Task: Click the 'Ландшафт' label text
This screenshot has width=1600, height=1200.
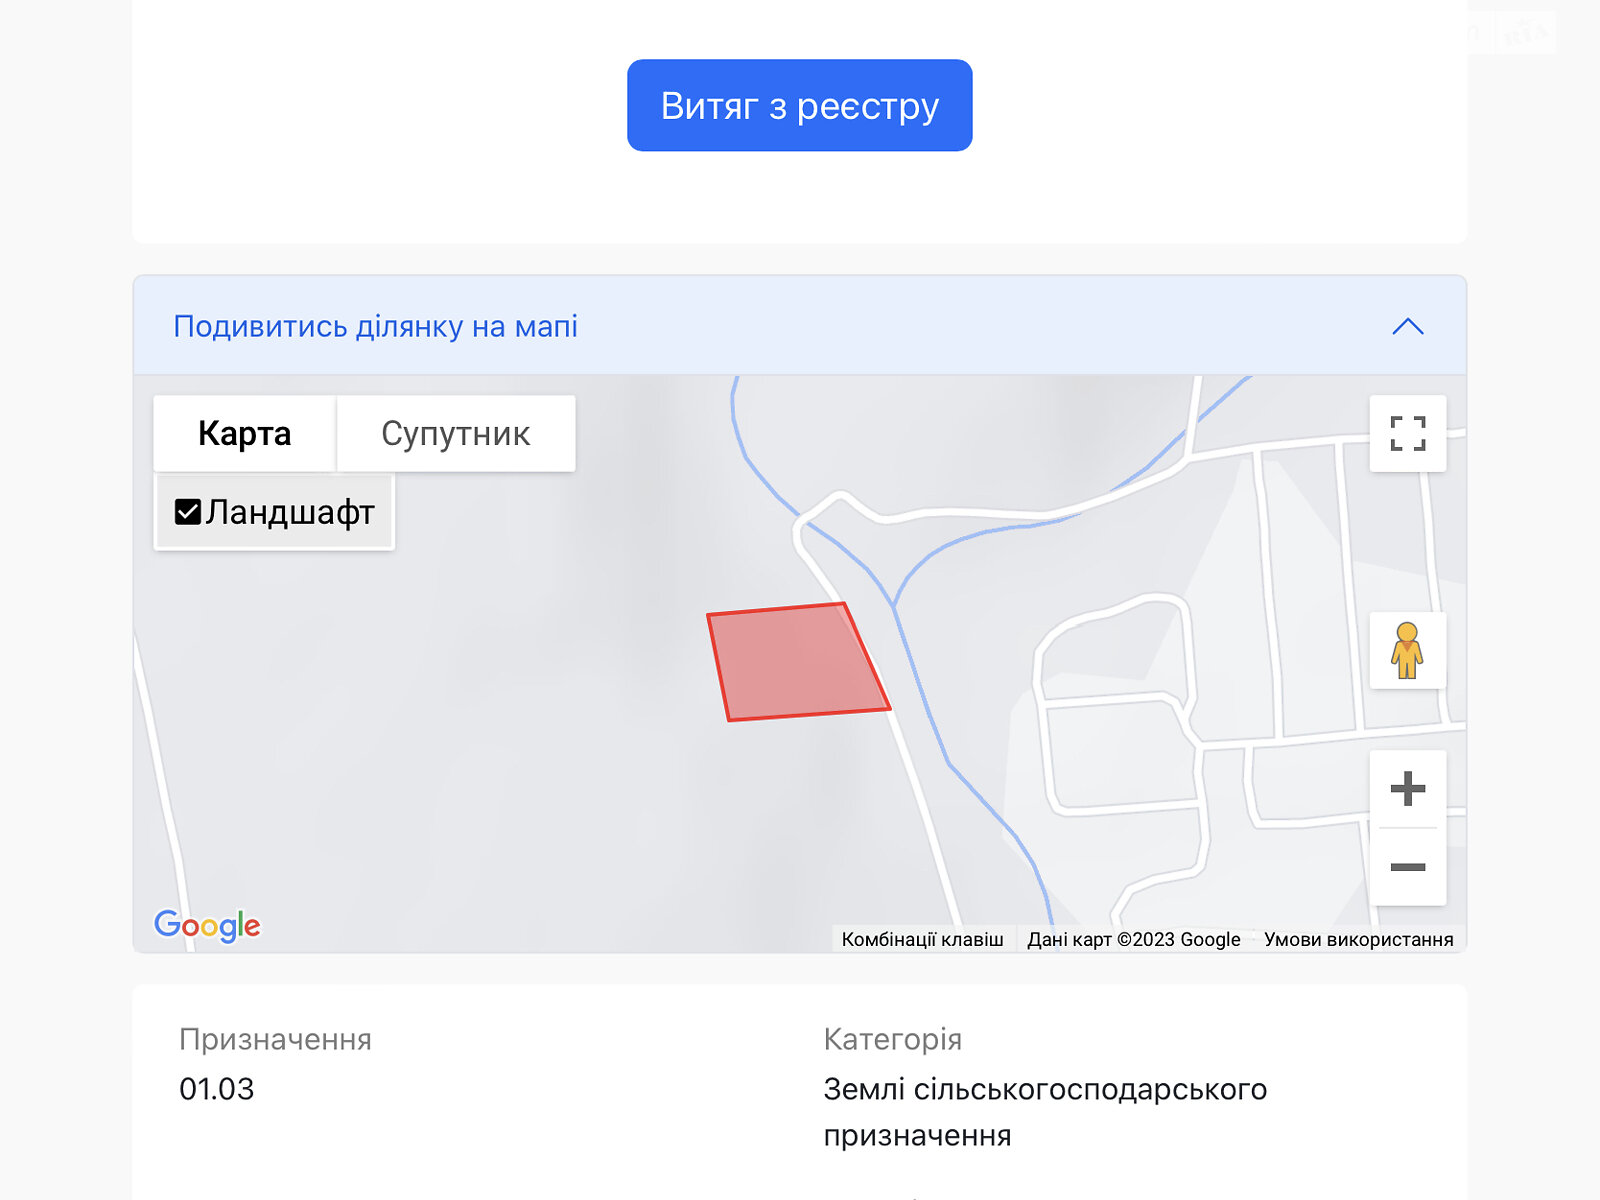Action: pyautogui.click(x=290, y=512)
